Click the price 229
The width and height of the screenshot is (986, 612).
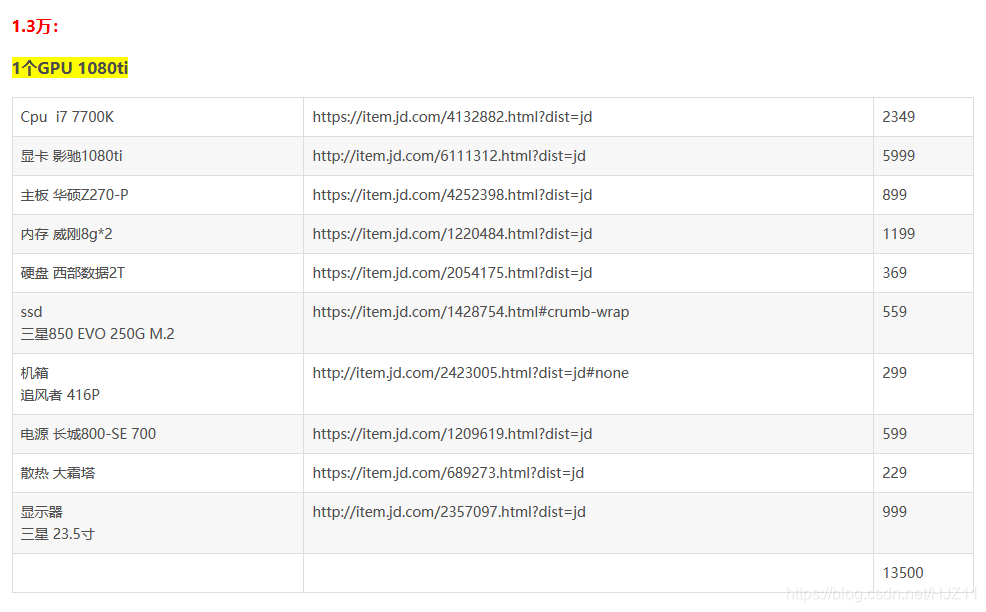(x=894, y=473)
